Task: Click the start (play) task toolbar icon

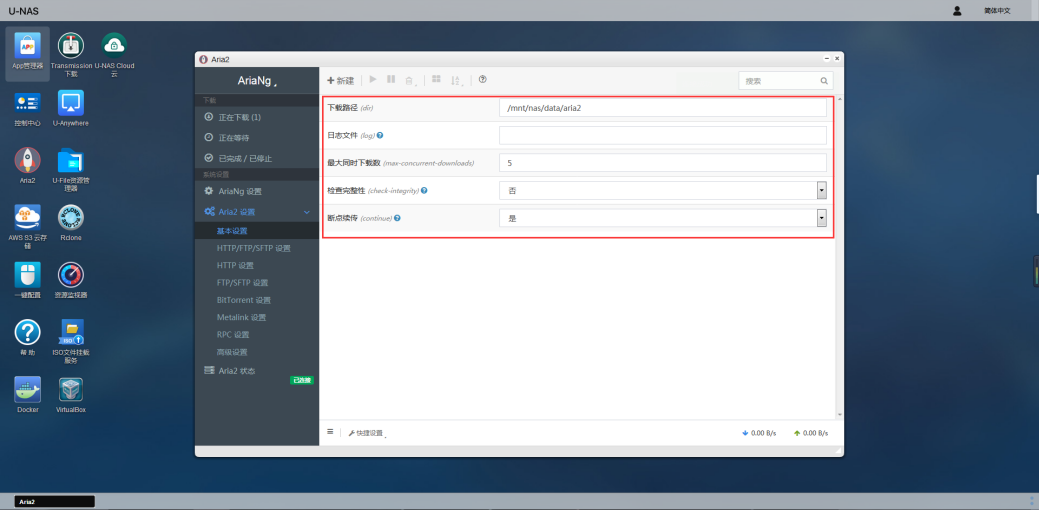Action: pyautogui.click(x=373, y=79)
